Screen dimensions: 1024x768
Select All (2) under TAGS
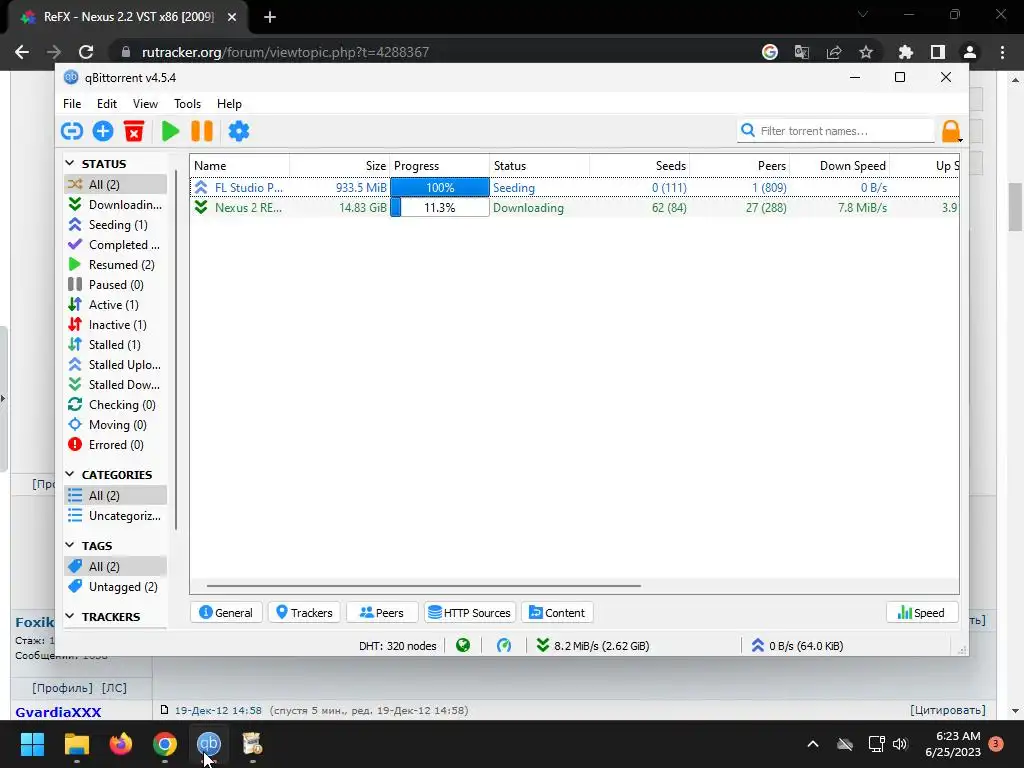point(116,567)
